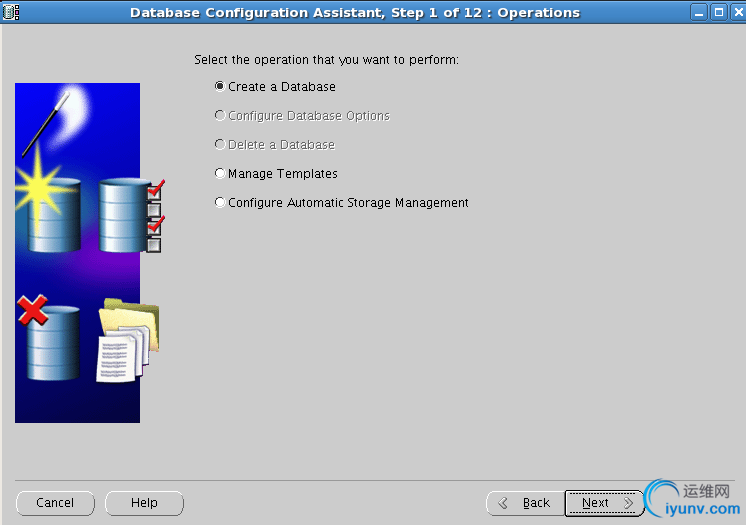Click the Cancel button
Screen dimensions: 746x525
[x=55, y=503]
